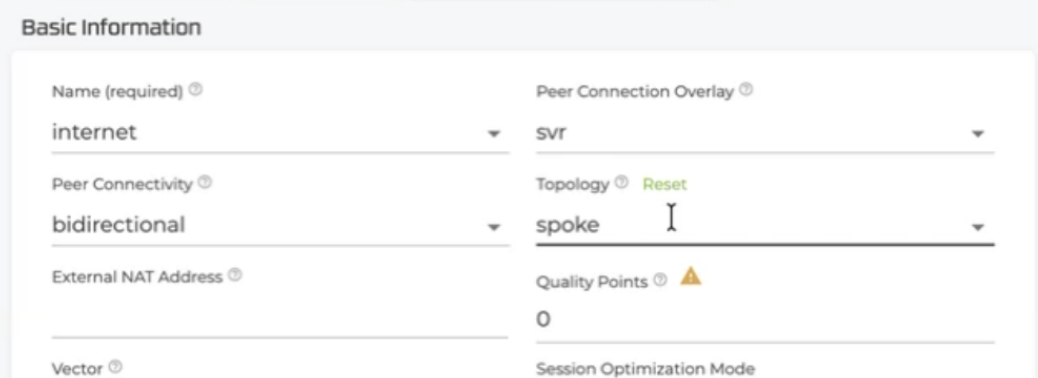Click Quality Points question mark icon

click(x=660, y=280)
